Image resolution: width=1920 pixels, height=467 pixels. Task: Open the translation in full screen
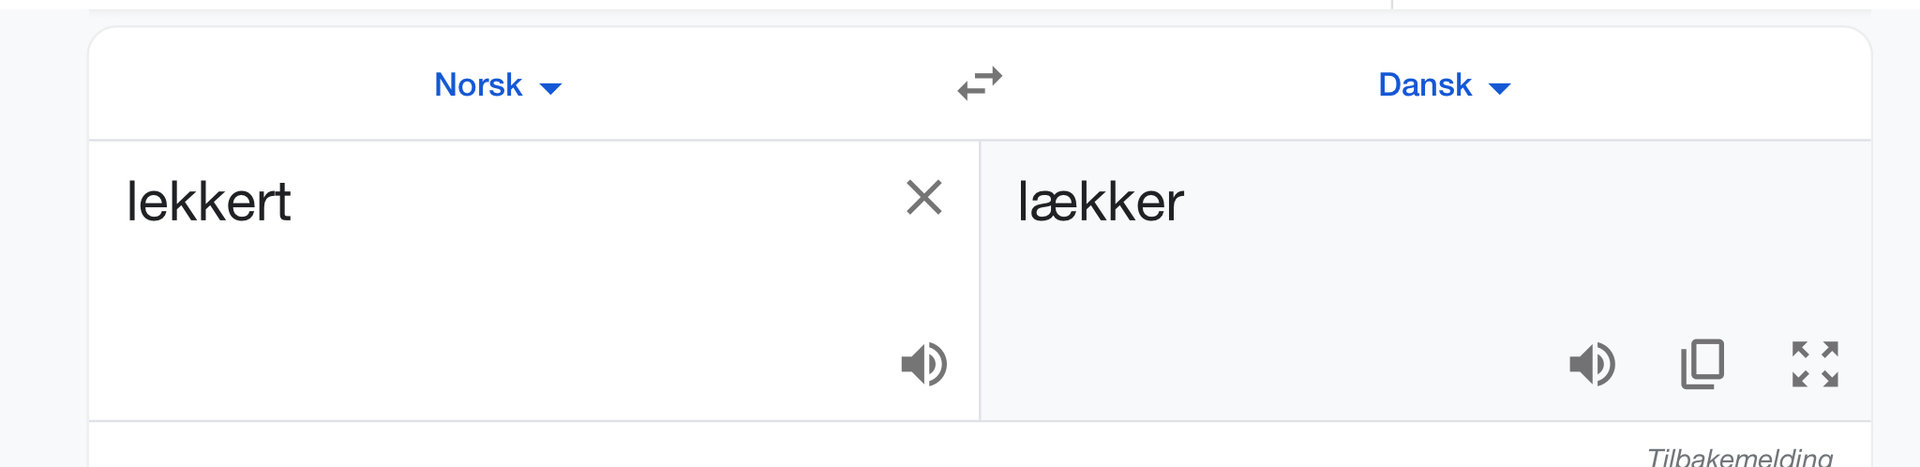1815,364
